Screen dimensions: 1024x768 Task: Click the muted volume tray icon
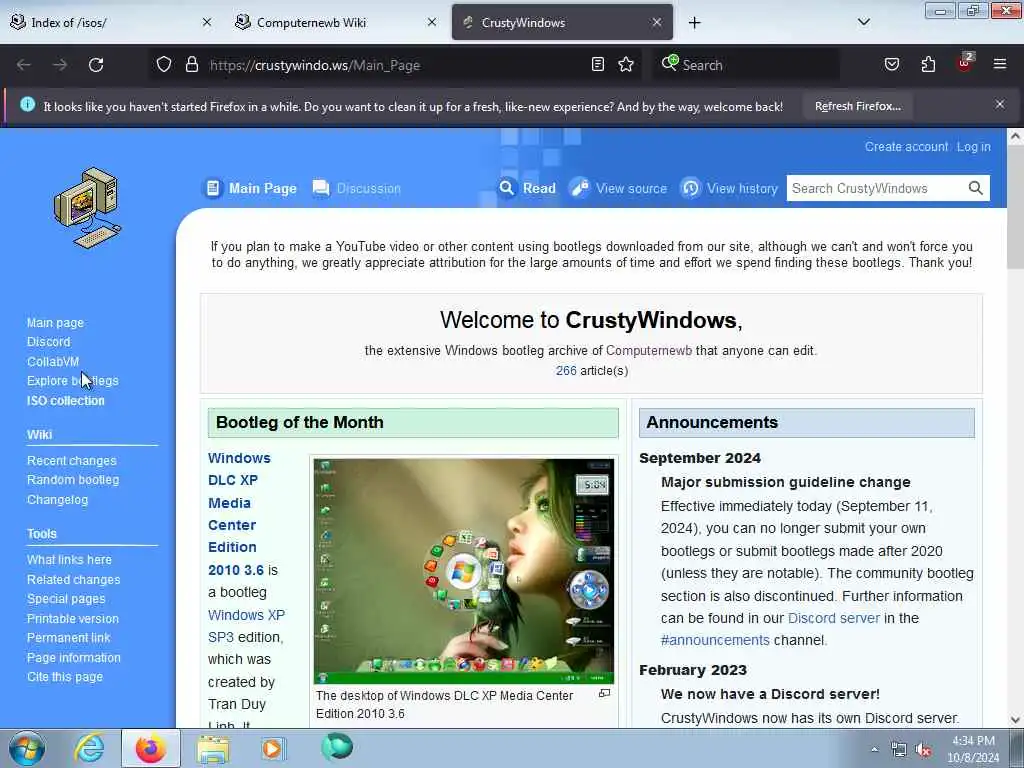click(923, 750)
